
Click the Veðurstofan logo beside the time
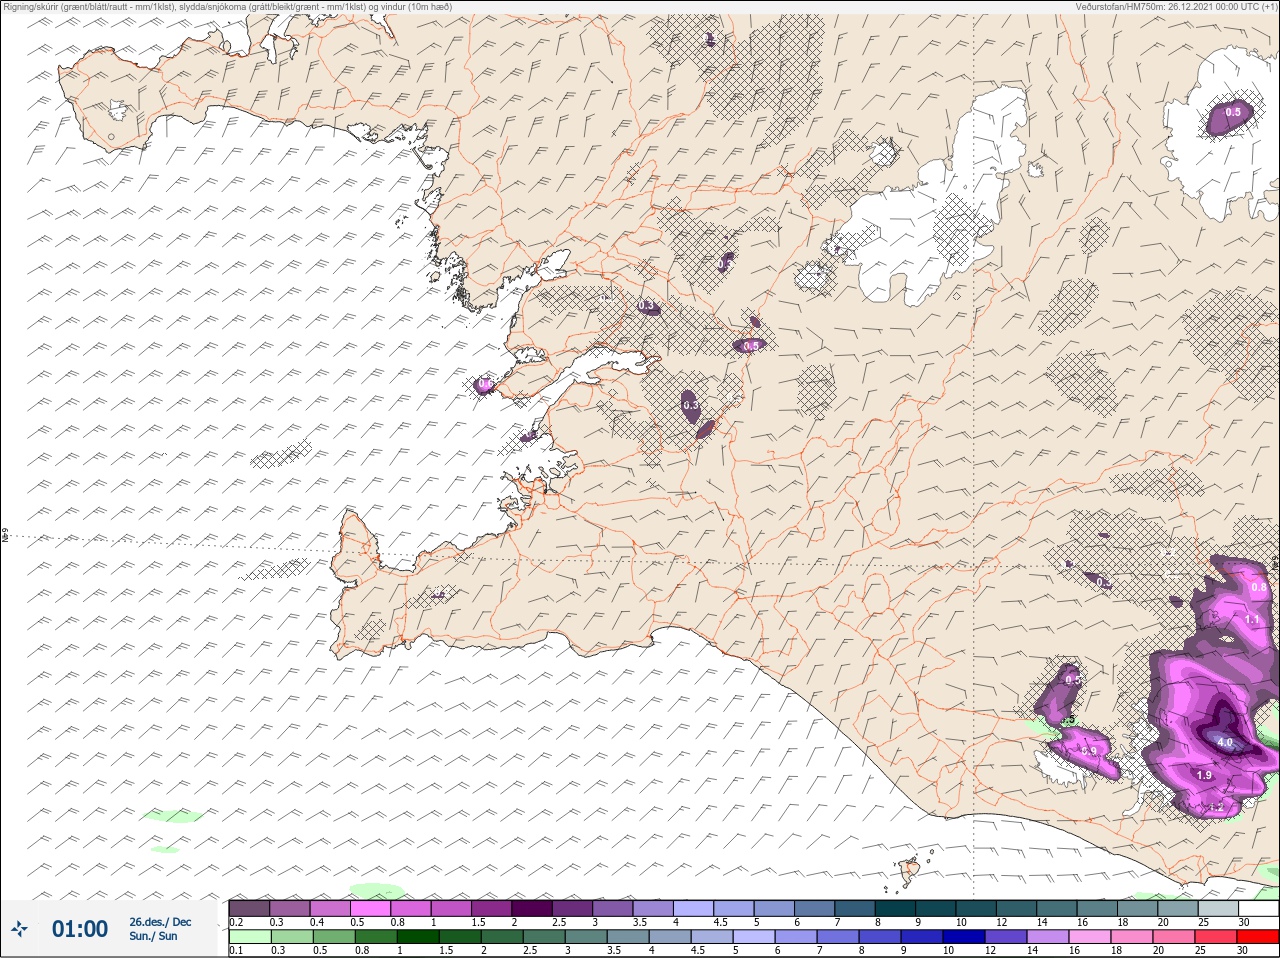(x=20, y=930)
